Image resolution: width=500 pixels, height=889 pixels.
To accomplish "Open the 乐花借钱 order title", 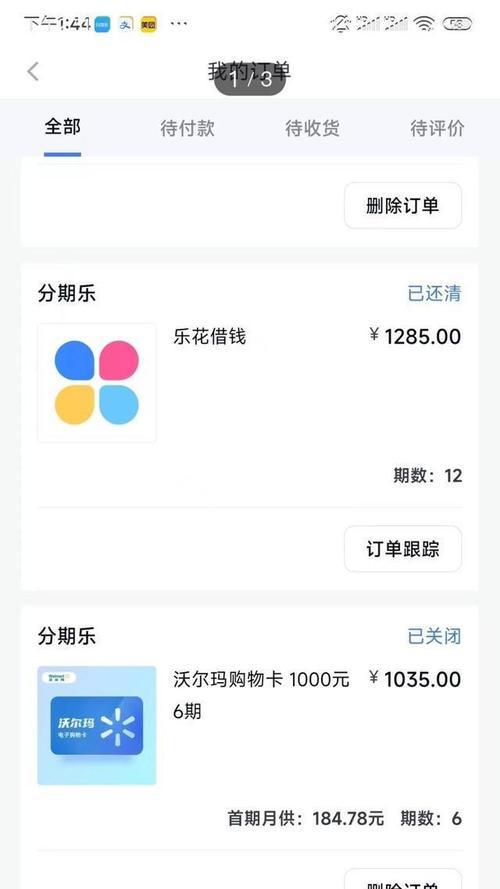I will click(x=210, y=337).
